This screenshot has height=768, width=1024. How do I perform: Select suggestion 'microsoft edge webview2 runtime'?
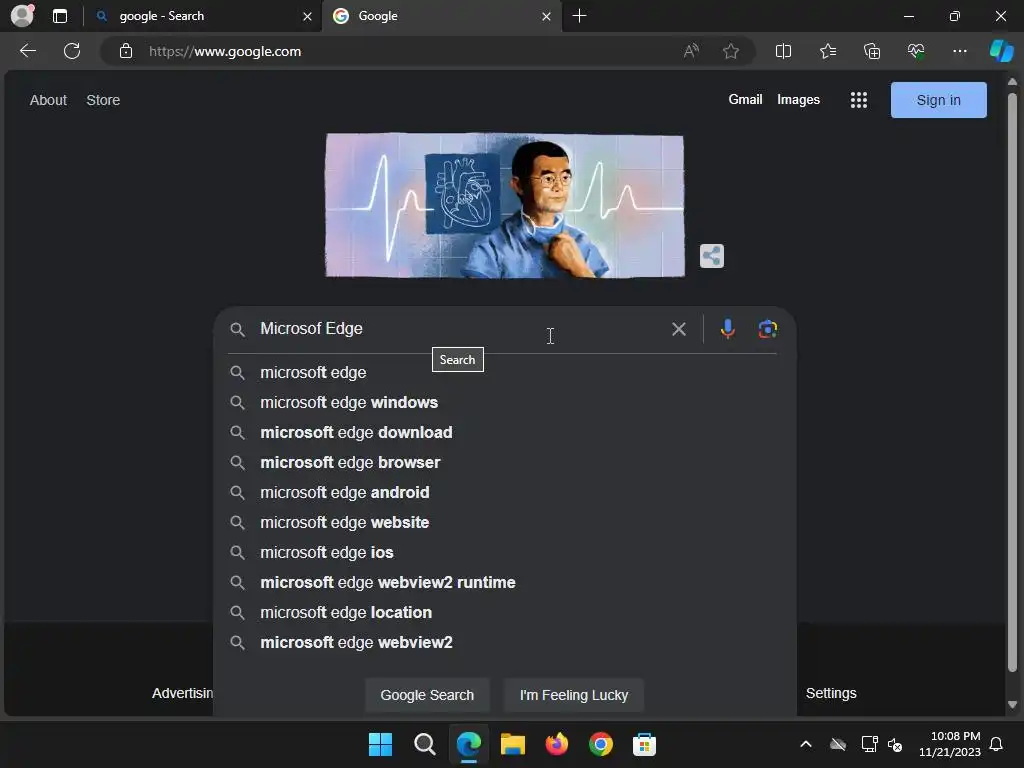[x=504, y=583]
